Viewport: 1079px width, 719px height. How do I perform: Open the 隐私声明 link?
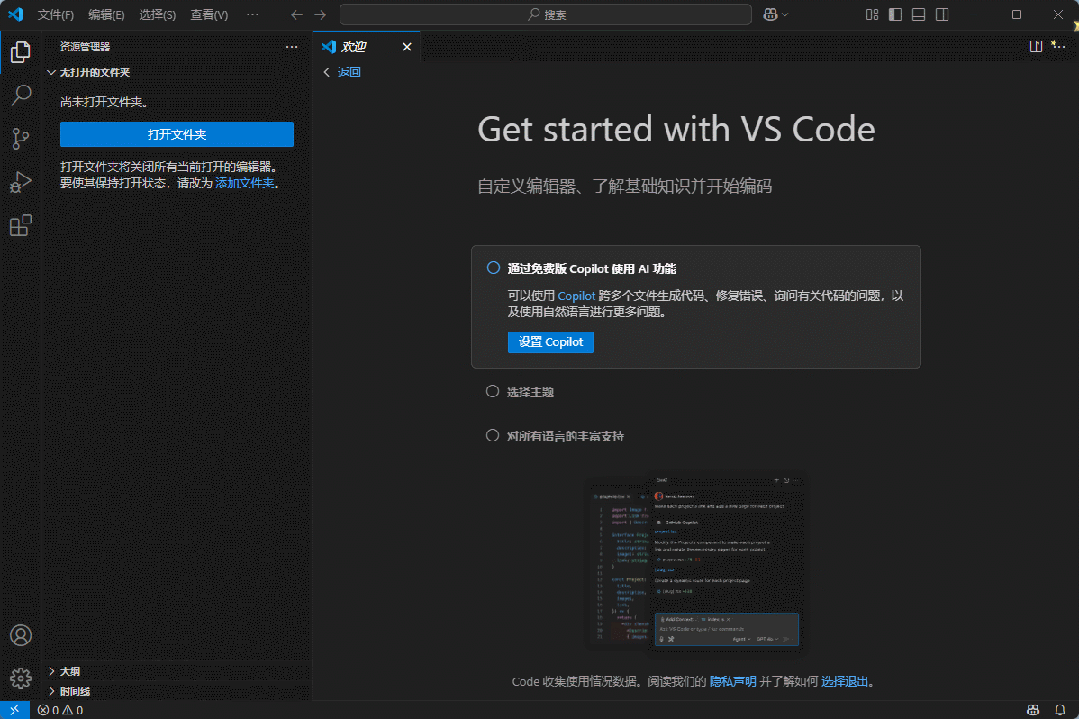(x=733, y=682)
